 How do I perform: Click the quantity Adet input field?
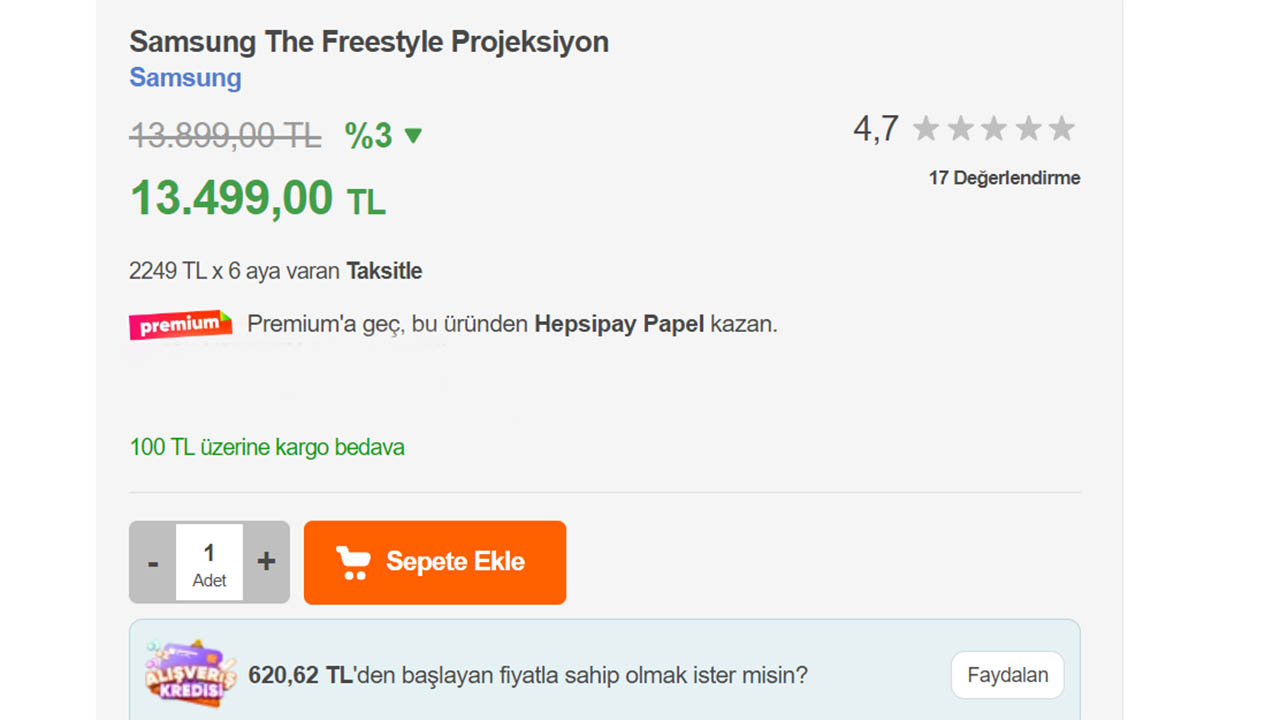point(209,562)
